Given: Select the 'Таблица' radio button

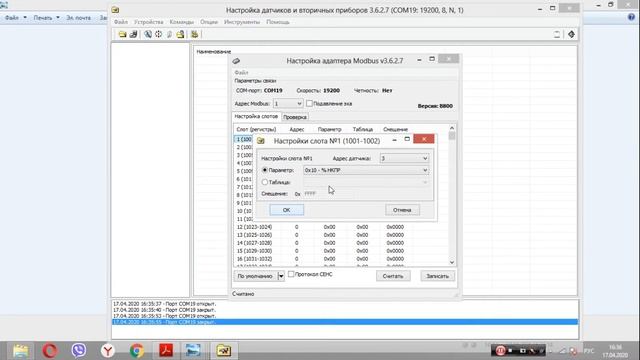Looking at the screenshot, I should [x=265, y=182].
